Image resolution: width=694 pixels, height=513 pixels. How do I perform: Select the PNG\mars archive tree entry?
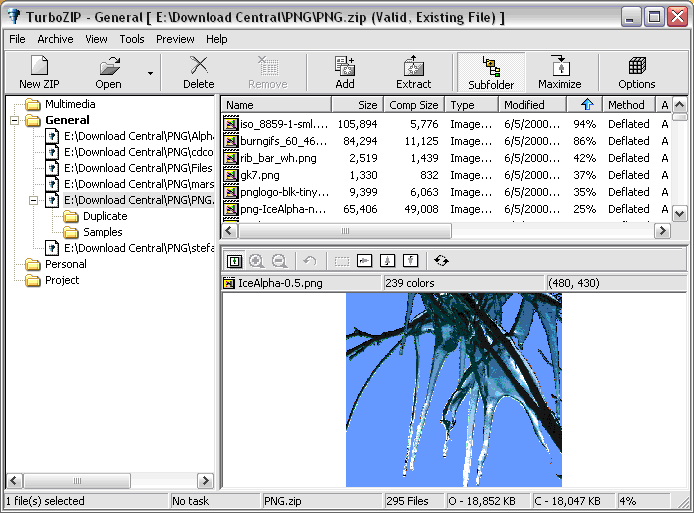click(x=139, y=184)
